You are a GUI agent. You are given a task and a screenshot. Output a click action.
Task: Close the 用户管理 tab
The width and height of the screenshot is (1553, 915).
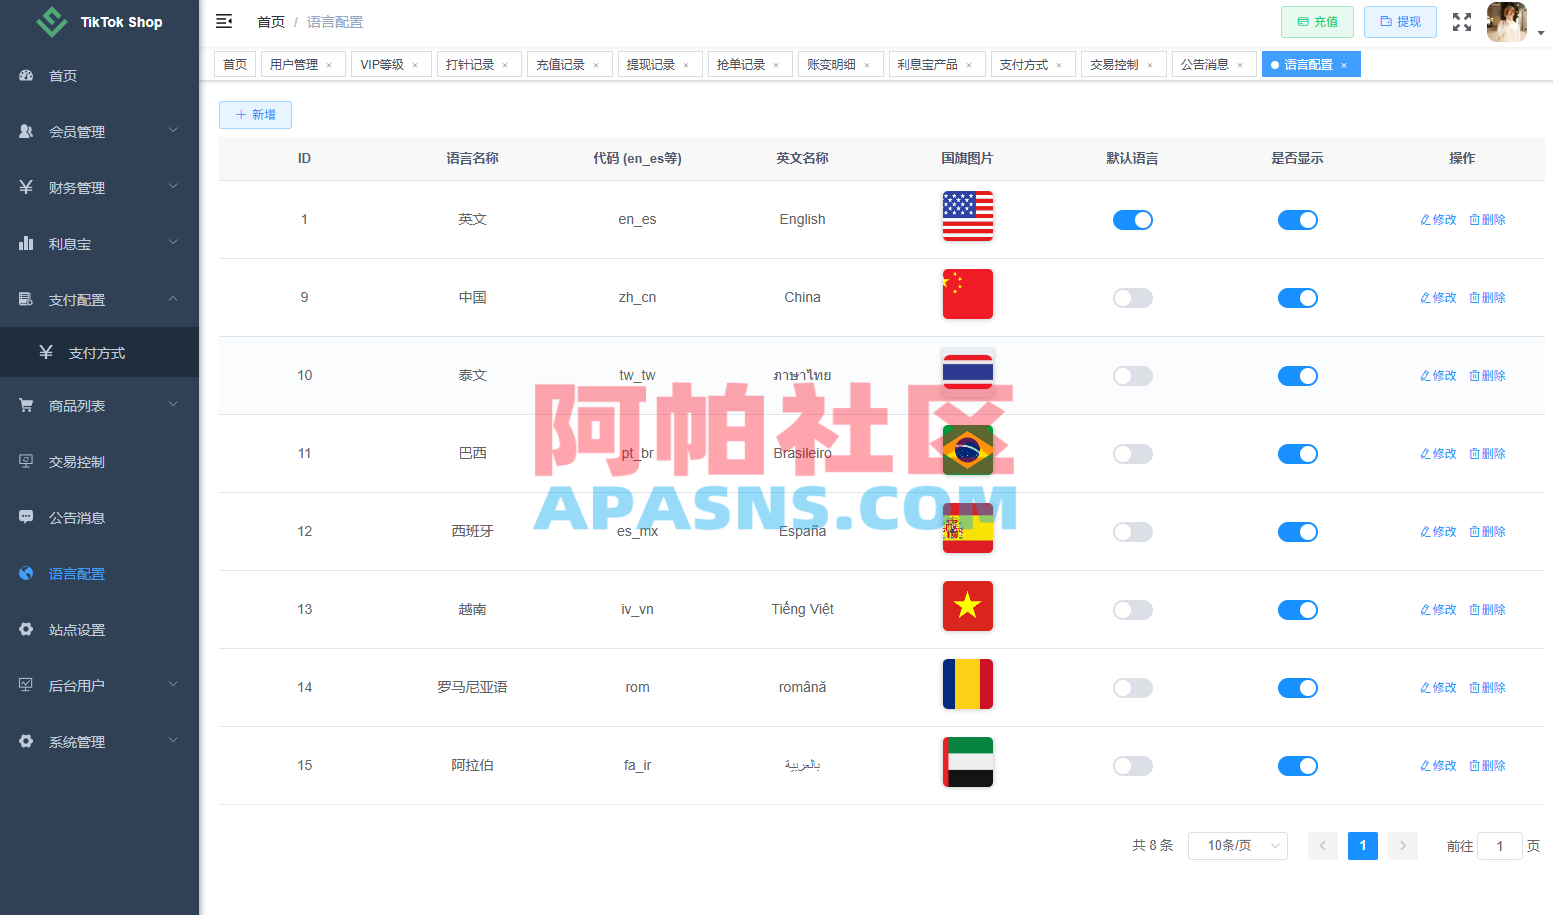(329, 65)
